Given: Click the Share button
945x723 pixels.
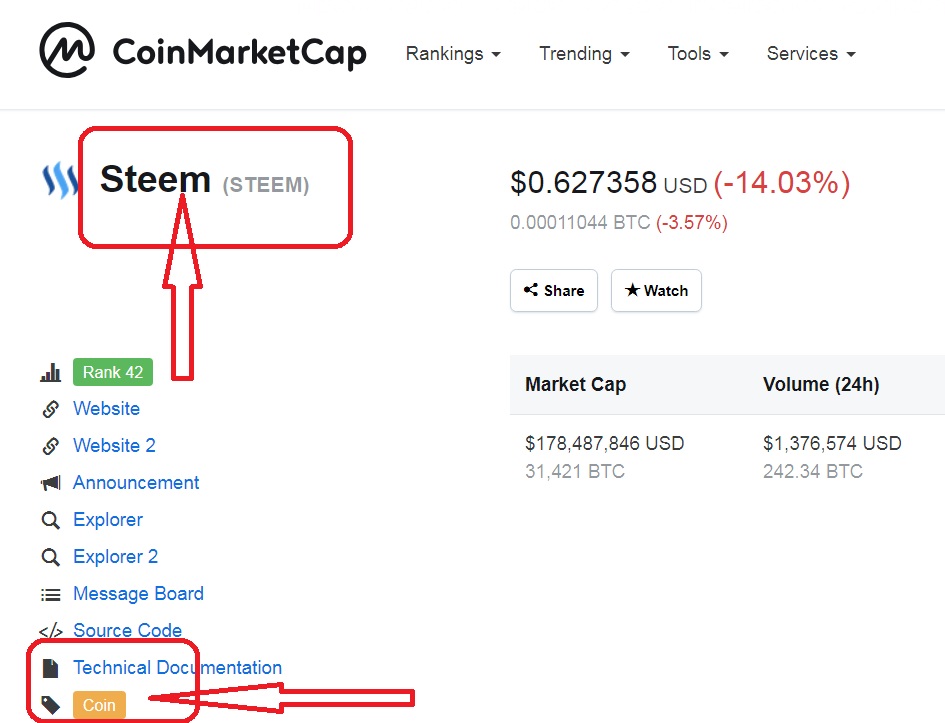Looking at the screenshot, I should [x=554, y=290].
